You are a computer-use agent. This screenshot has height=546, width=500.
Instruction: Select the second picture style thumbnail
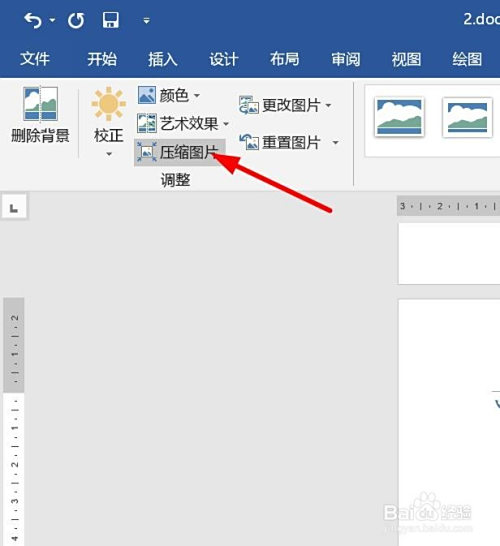(x=467, y=117)
